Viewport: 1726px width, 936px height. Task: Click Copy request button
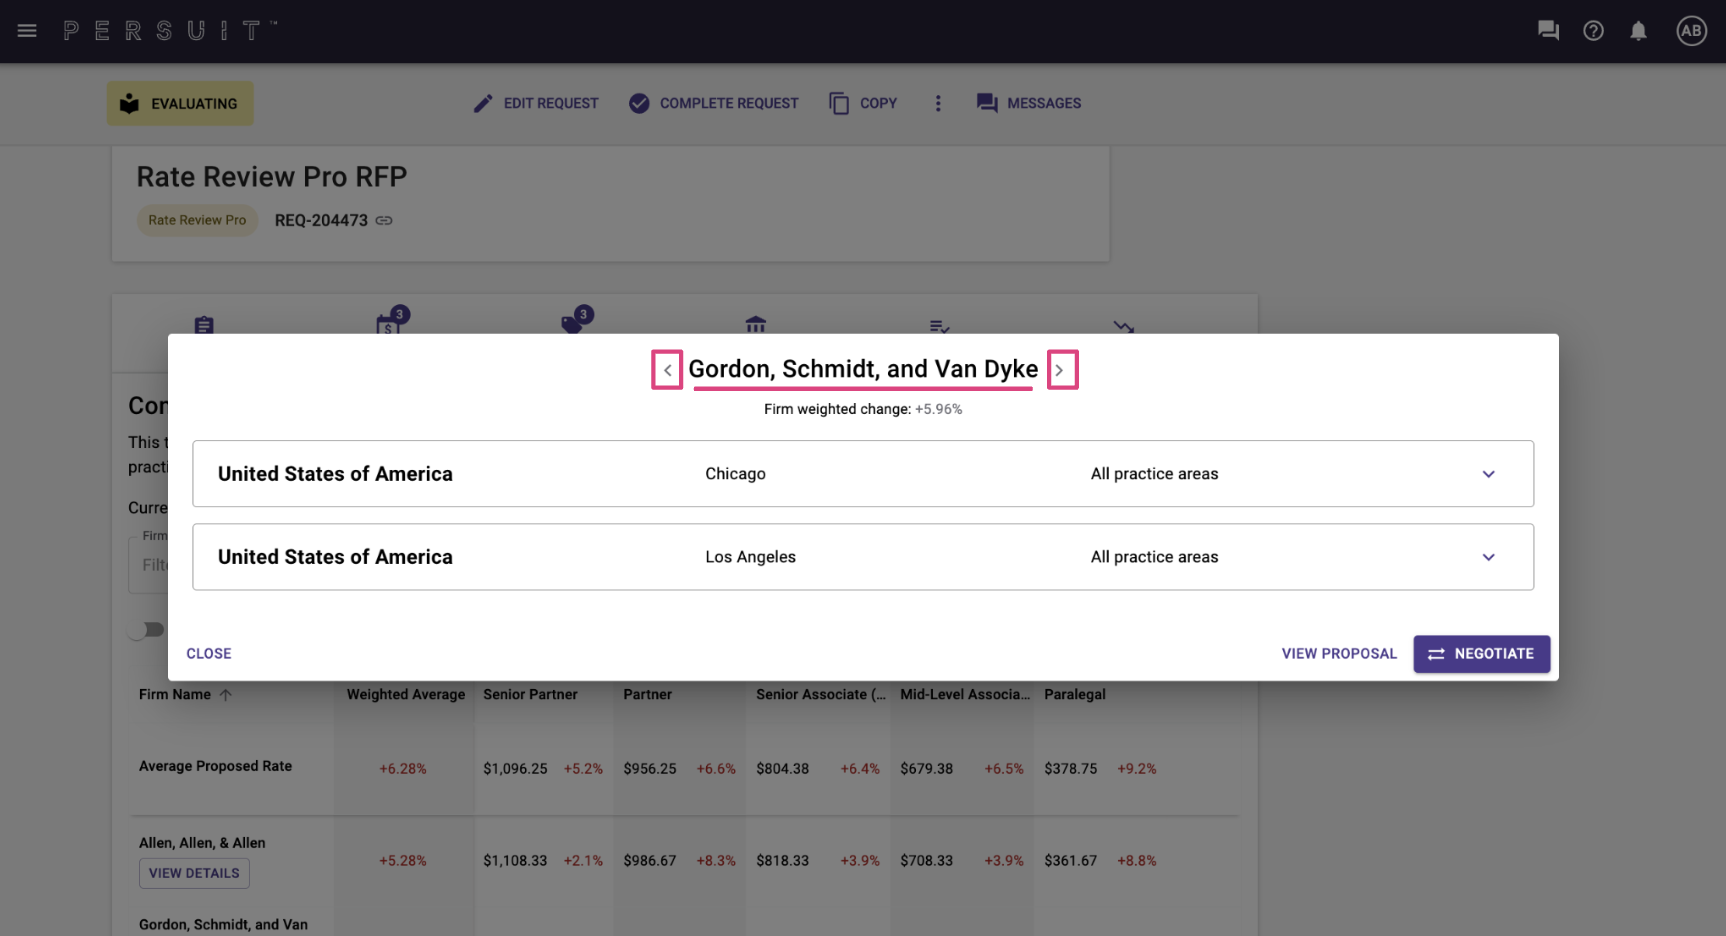pos(863,103)
